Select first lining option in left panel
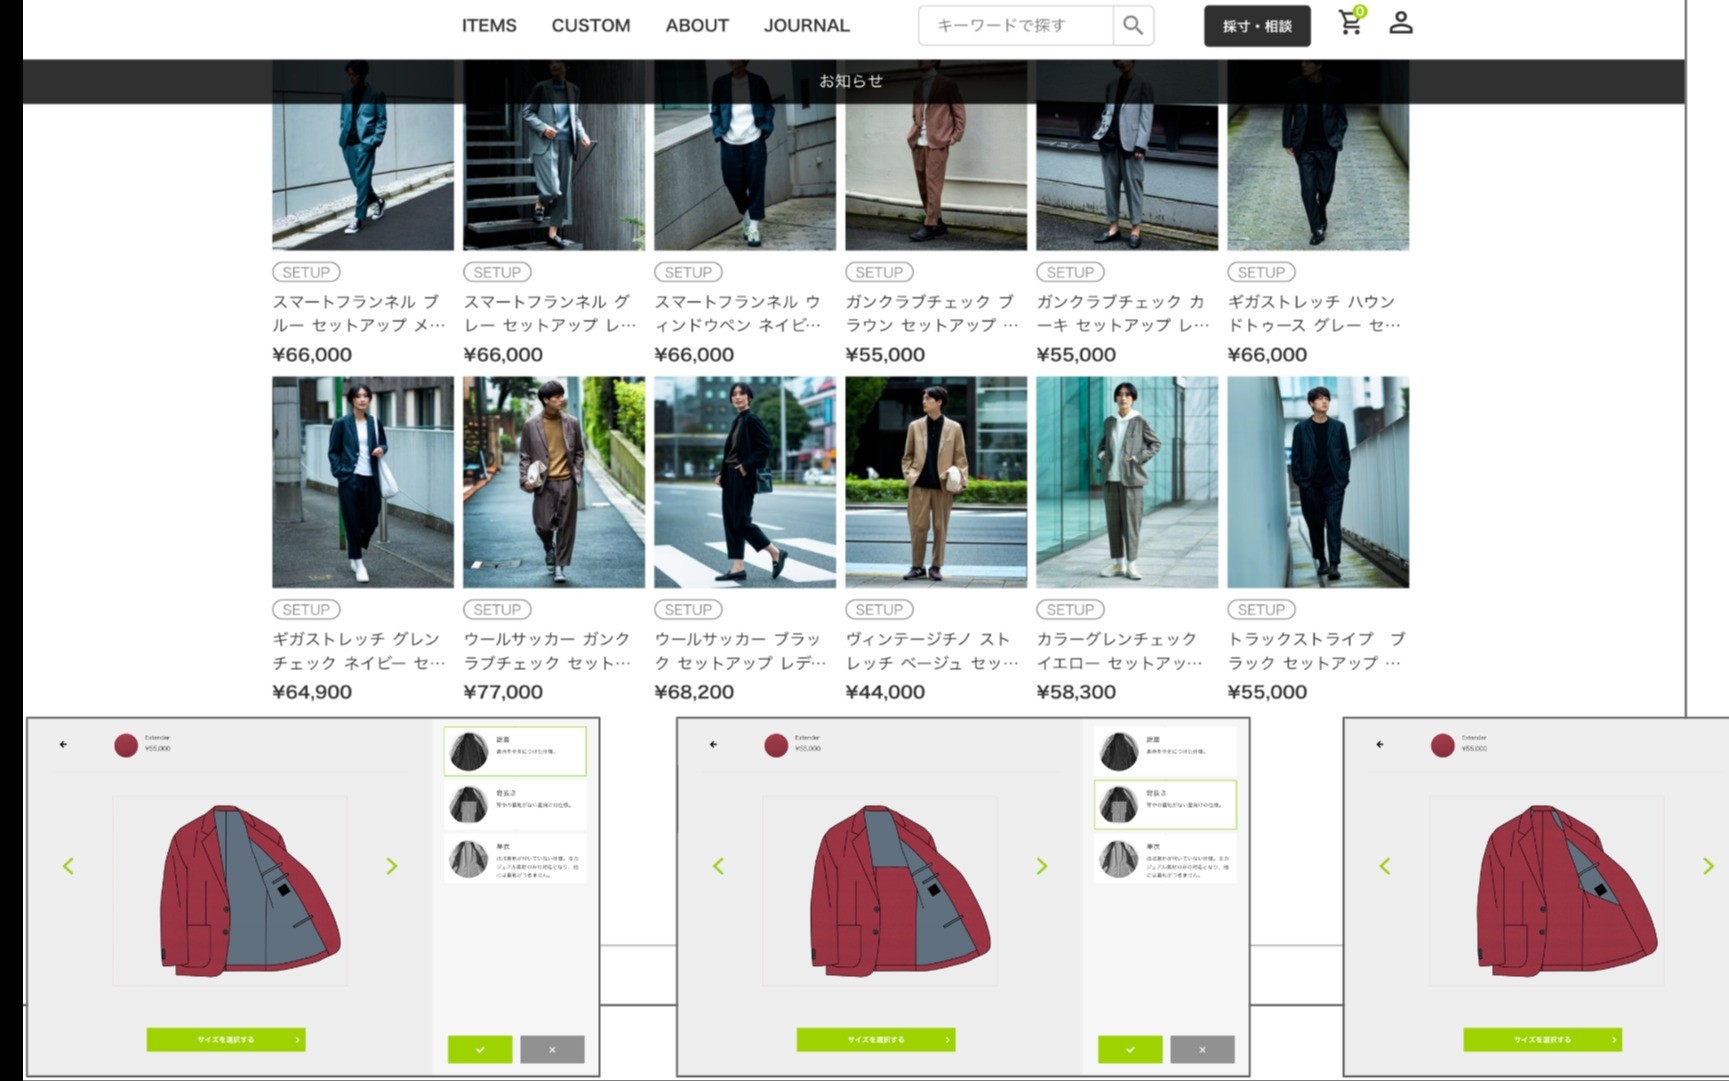 [x=515, y=751]
